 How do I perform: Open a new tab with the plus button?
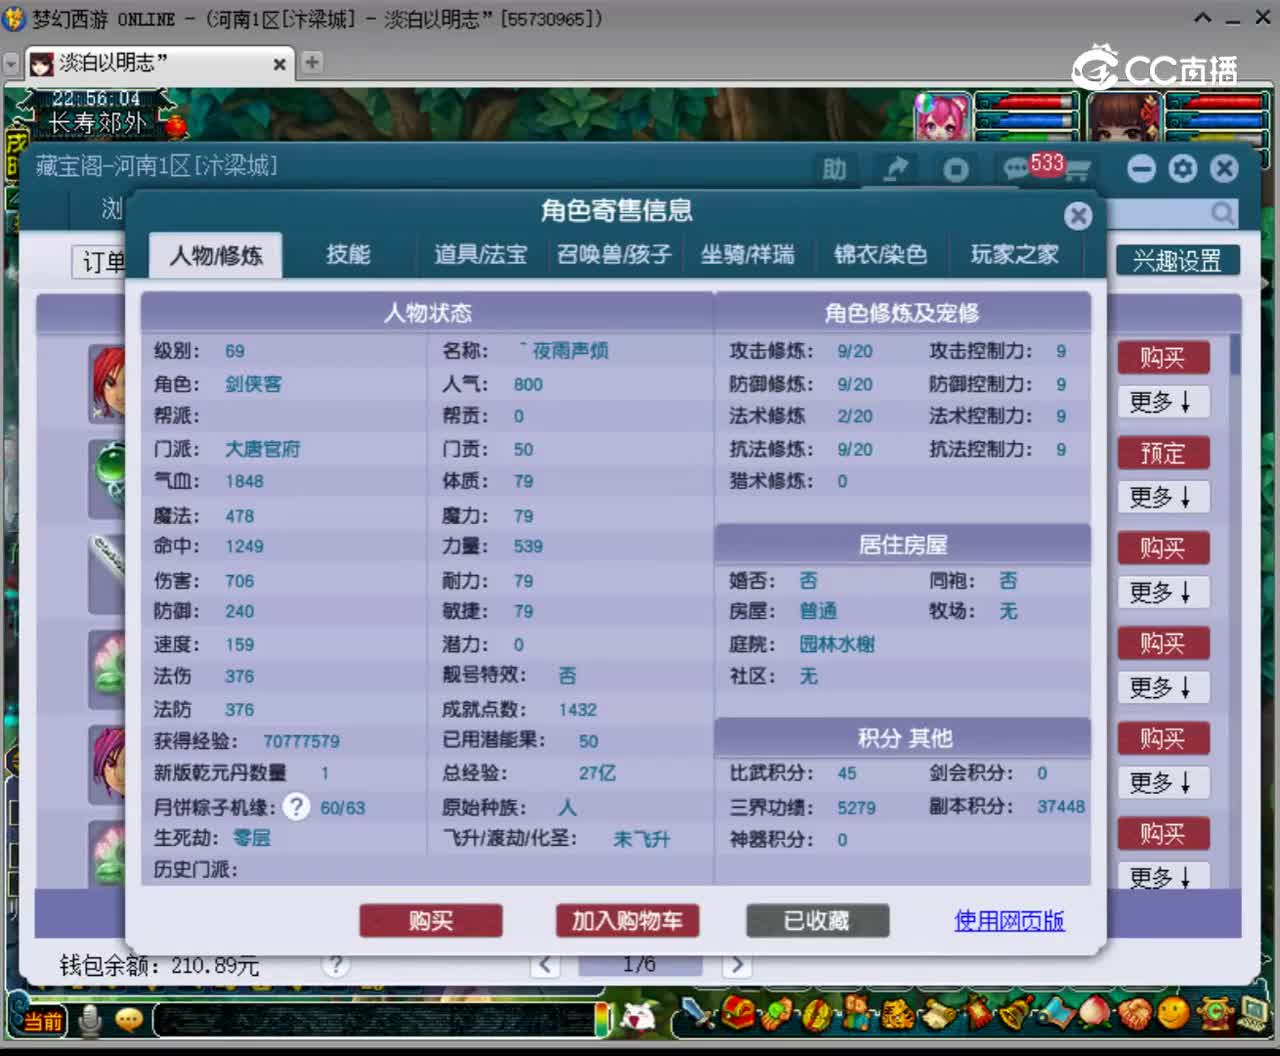point(312,62)
